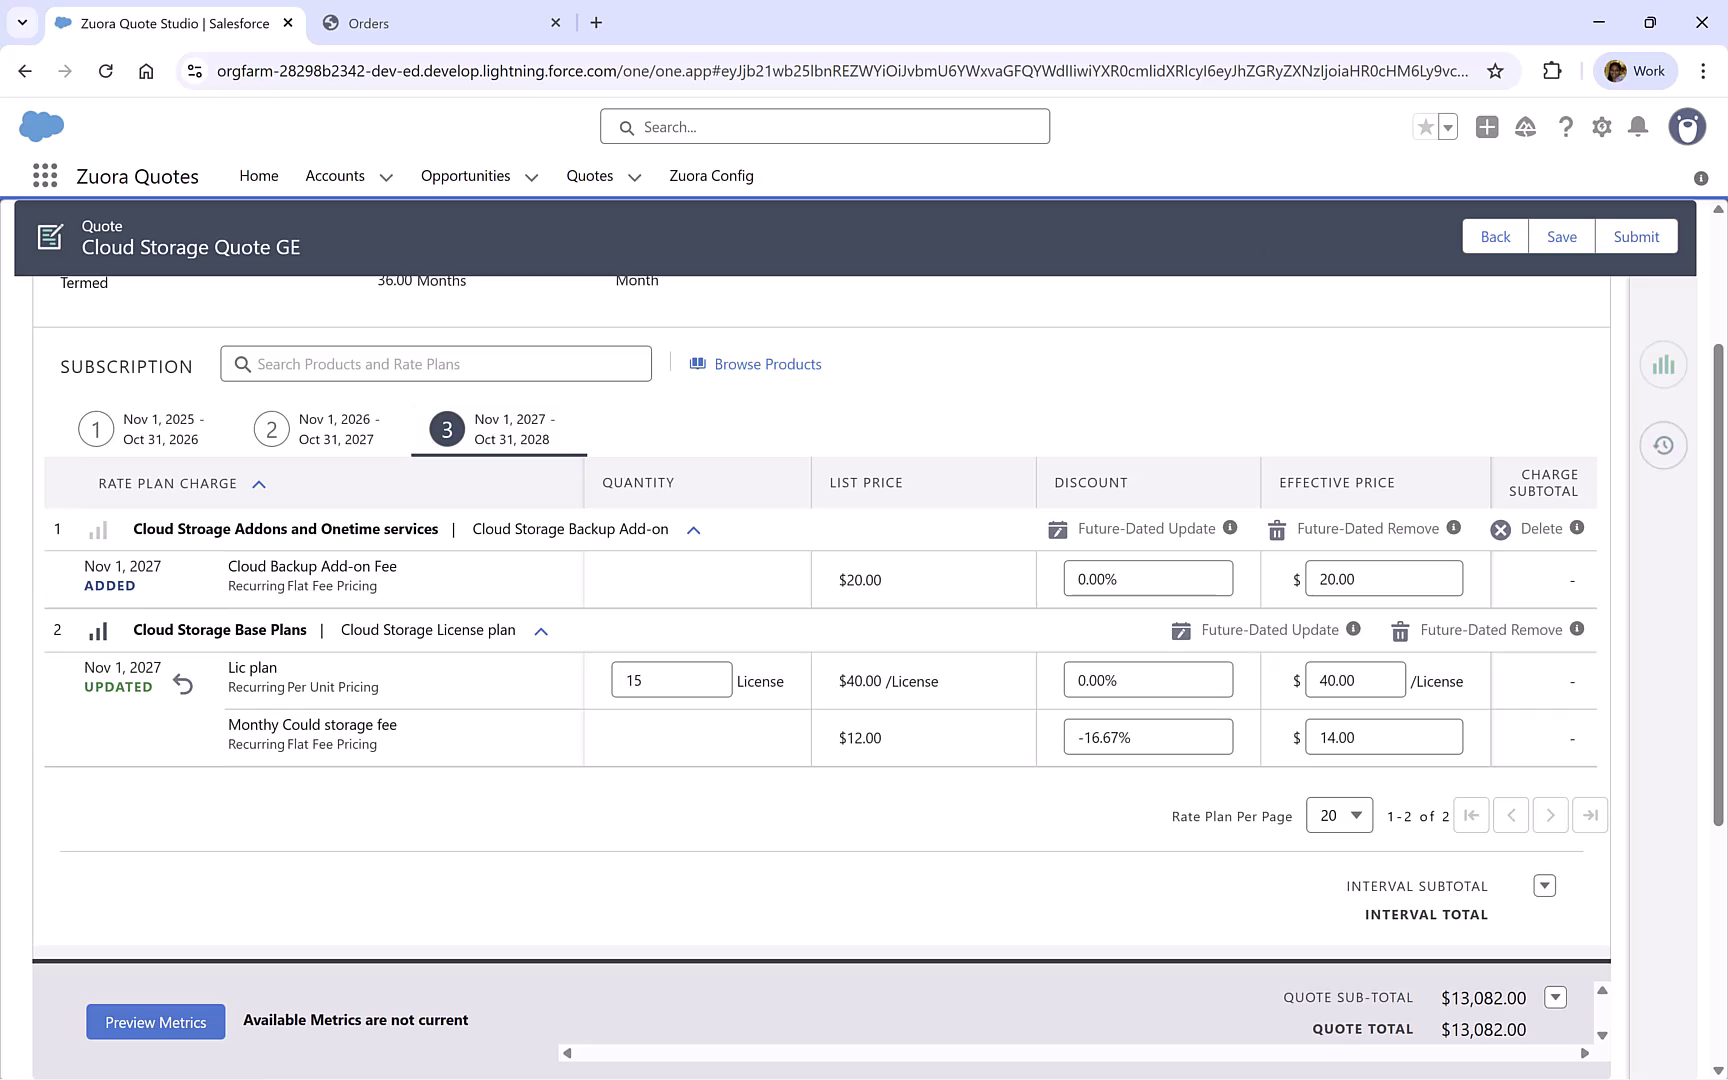Click Future-Dated Remove icon for Cloud Storage License plan
The height and width of the screenshot is (1080, 1728).
coord(1399,630)
